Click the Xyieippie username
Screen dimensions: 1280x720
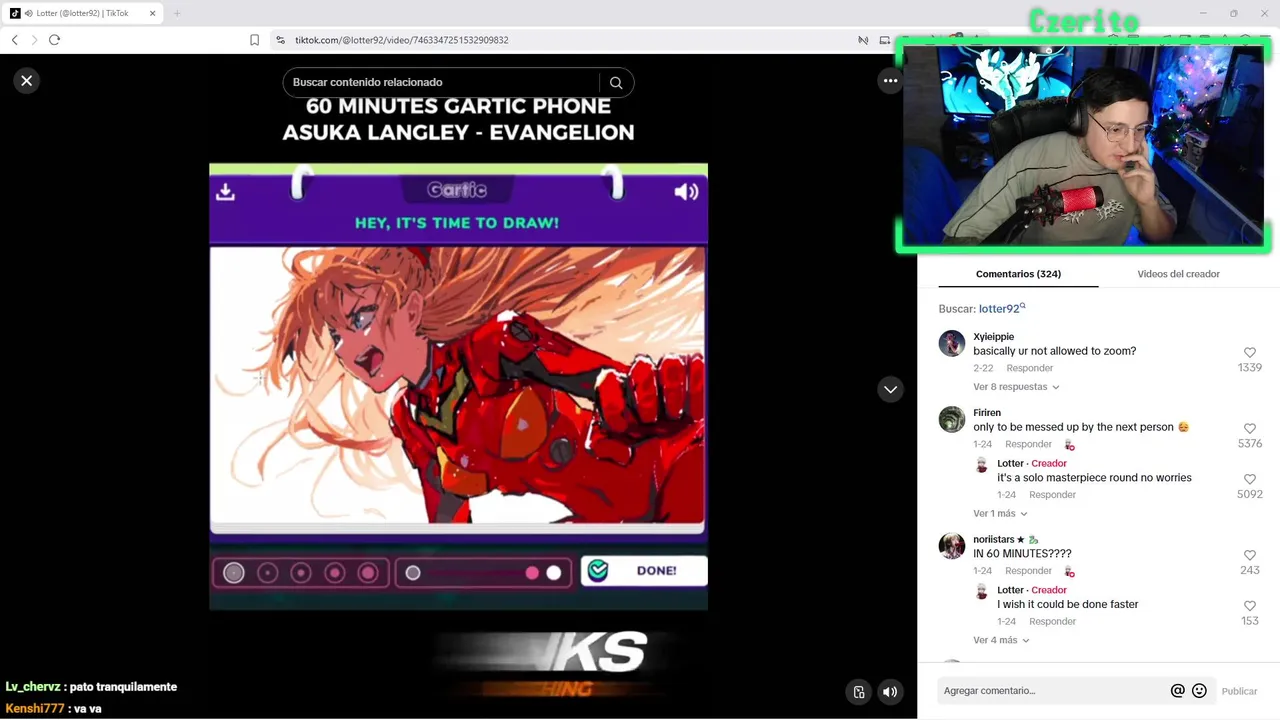(x=993, y=337)
